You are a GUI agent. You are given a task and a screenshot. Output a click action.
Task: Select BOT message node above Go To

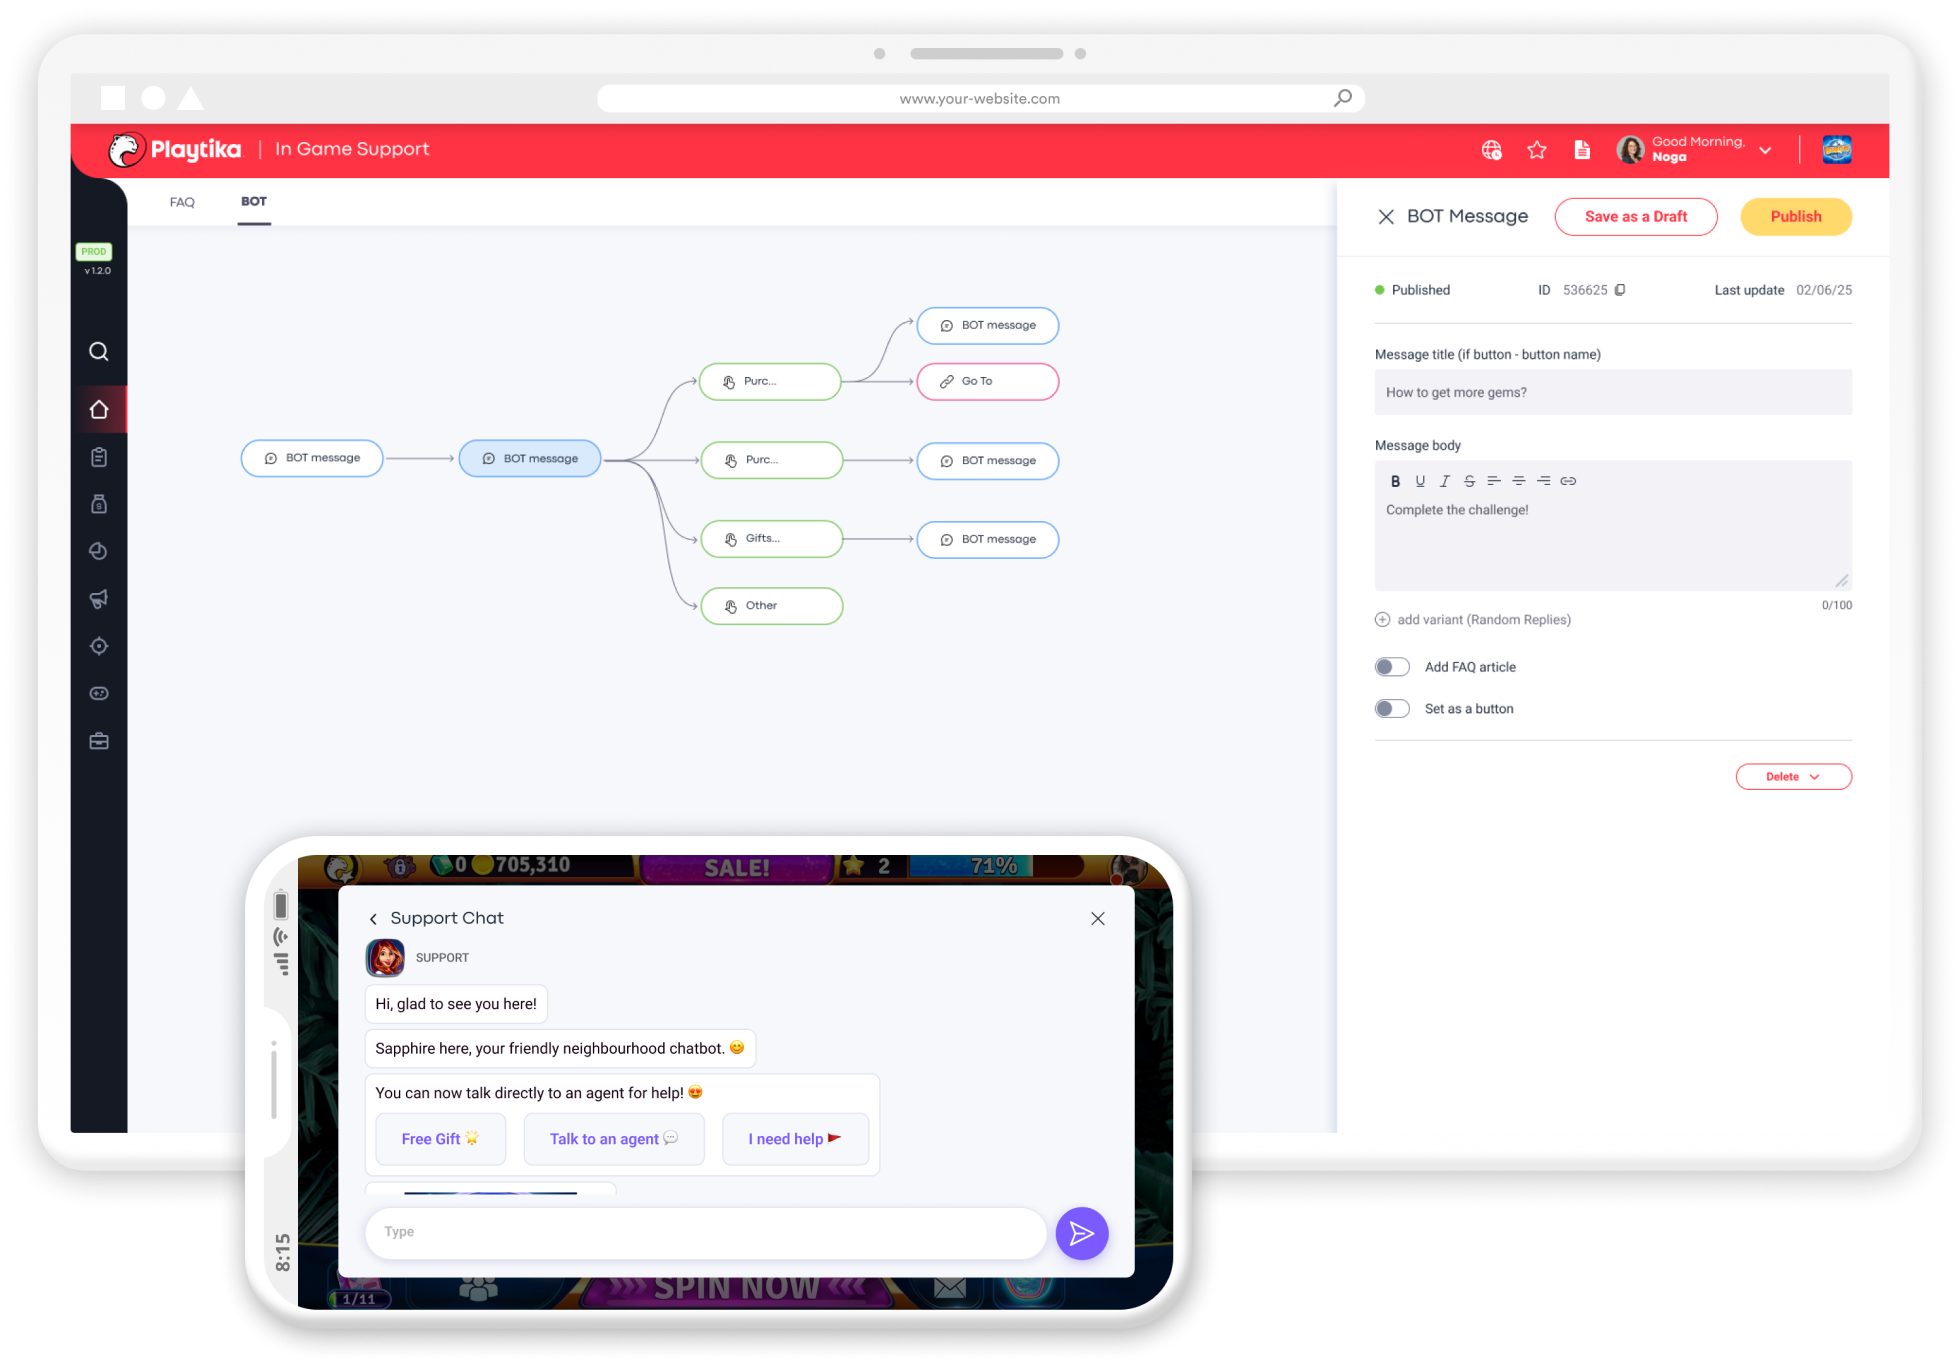click(x=988, y=326)
